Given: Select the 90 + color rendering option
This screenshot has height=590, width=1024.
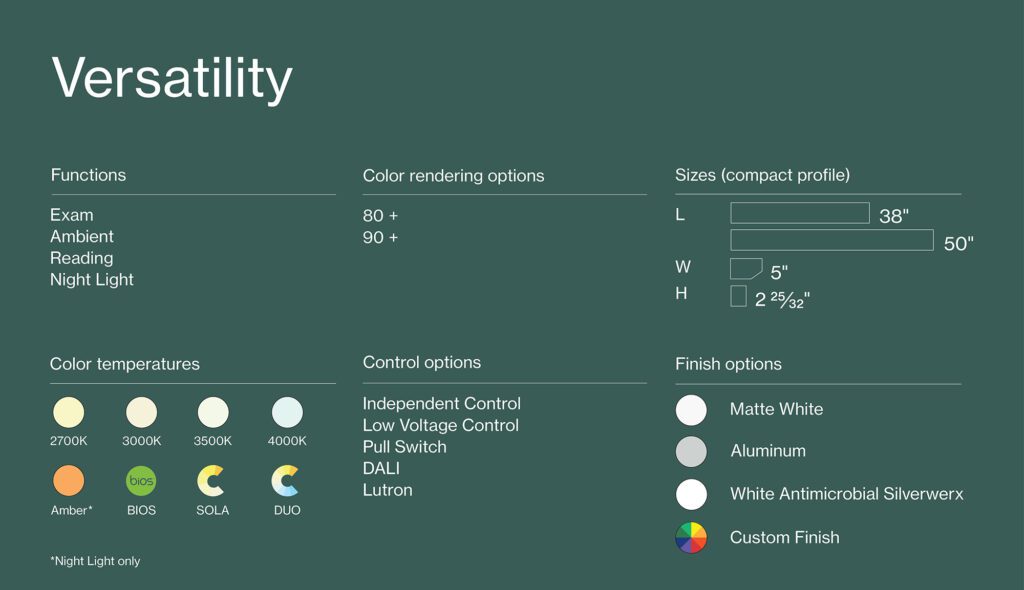Looking at the screenshot, I should coord(380,238).
